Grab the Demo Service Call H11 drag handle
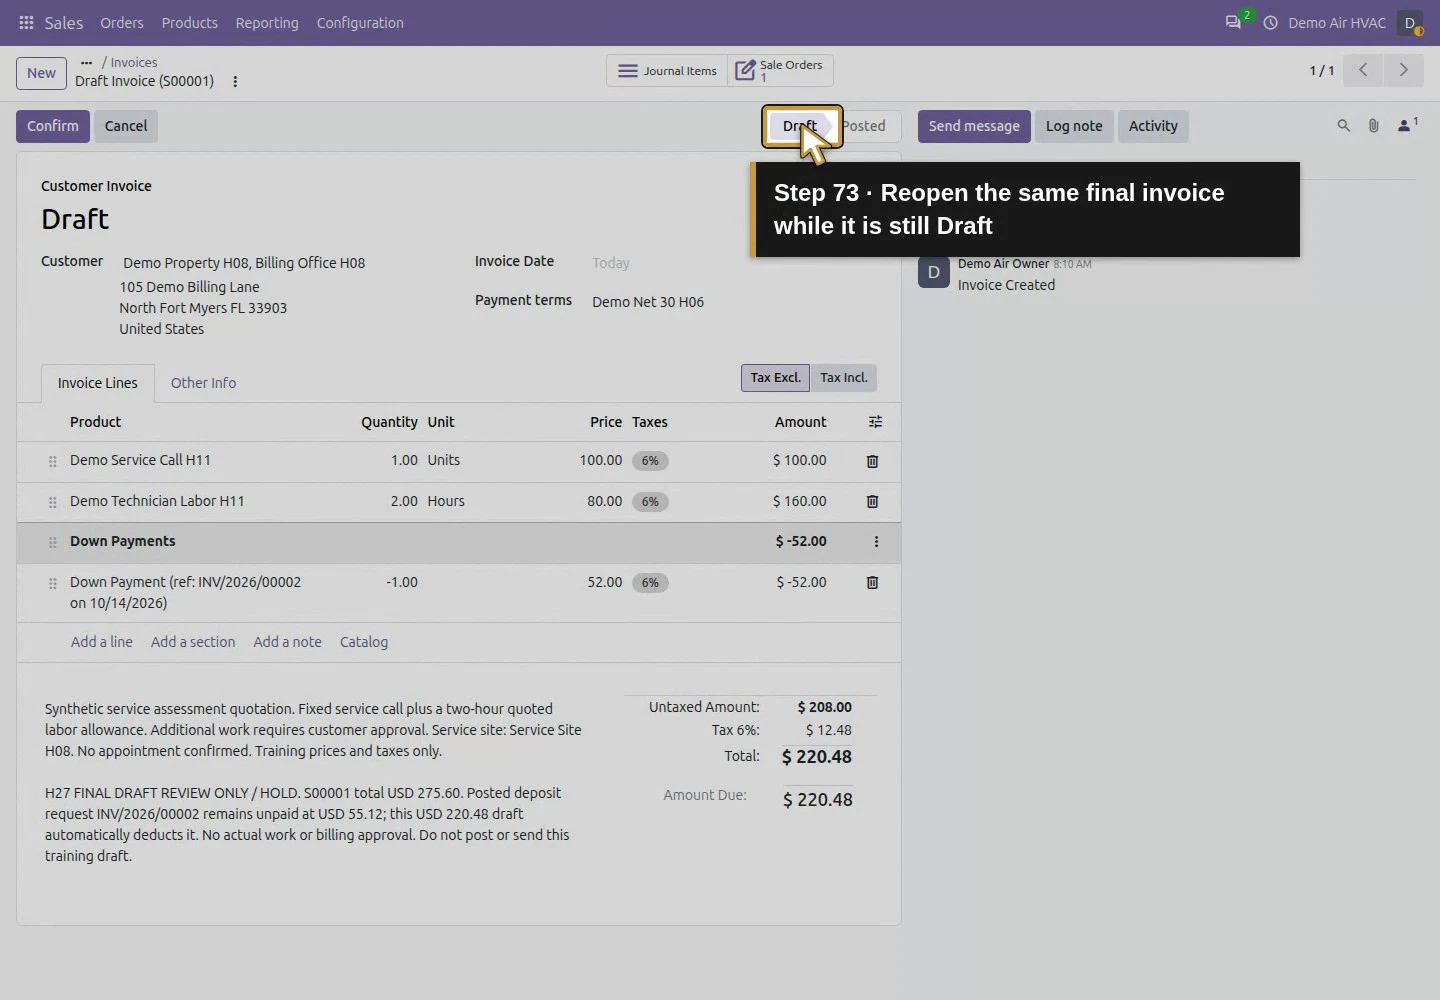 pyautogui.click(x=53, y=461)
